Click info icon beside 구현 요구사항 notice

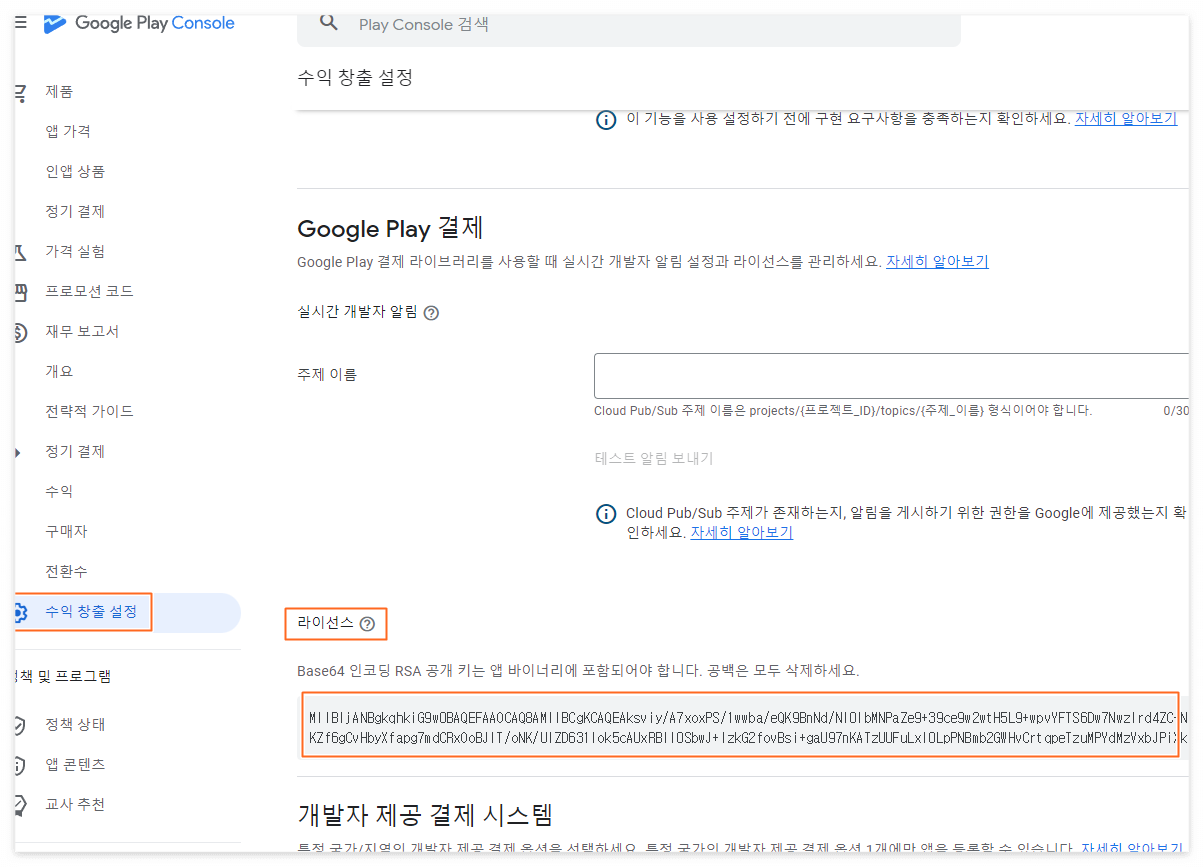pyautogui.click(x=606, y=120)
